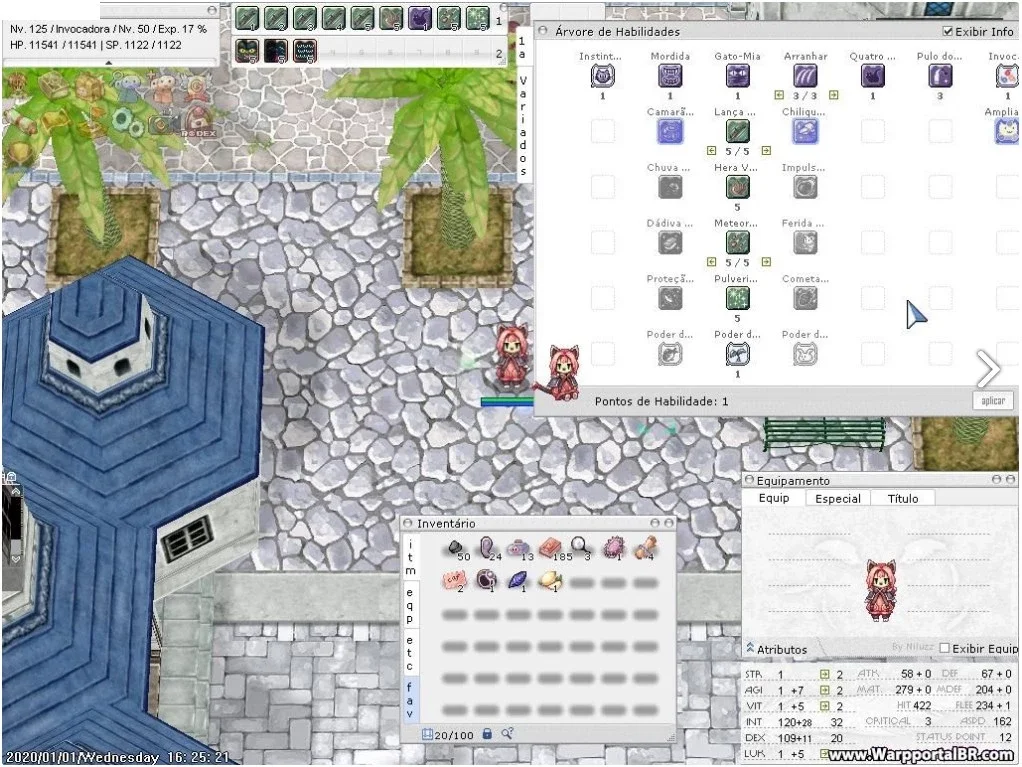Select the Pulo do skill icon
Image resolution: width=1022 pixels, height=767 pixels.
[x=940, y=76]
